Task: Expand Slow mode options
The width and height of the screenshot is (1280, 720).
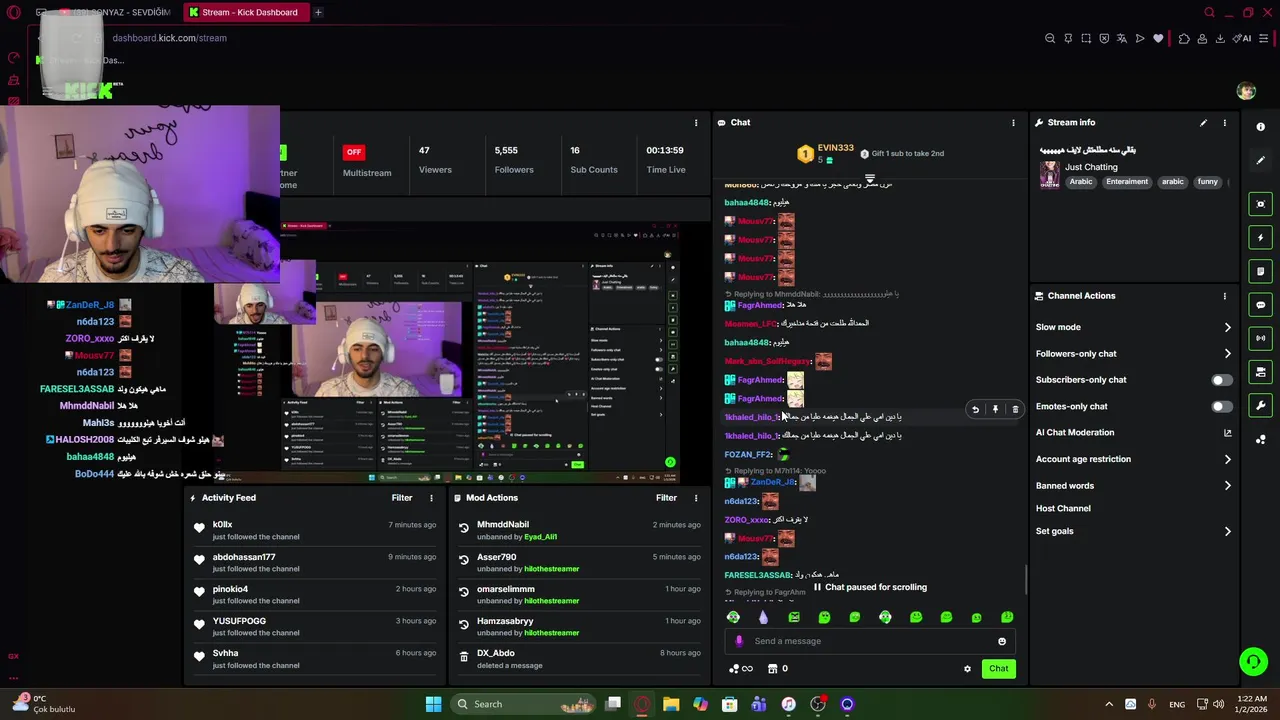Action: pos(1134,327)
